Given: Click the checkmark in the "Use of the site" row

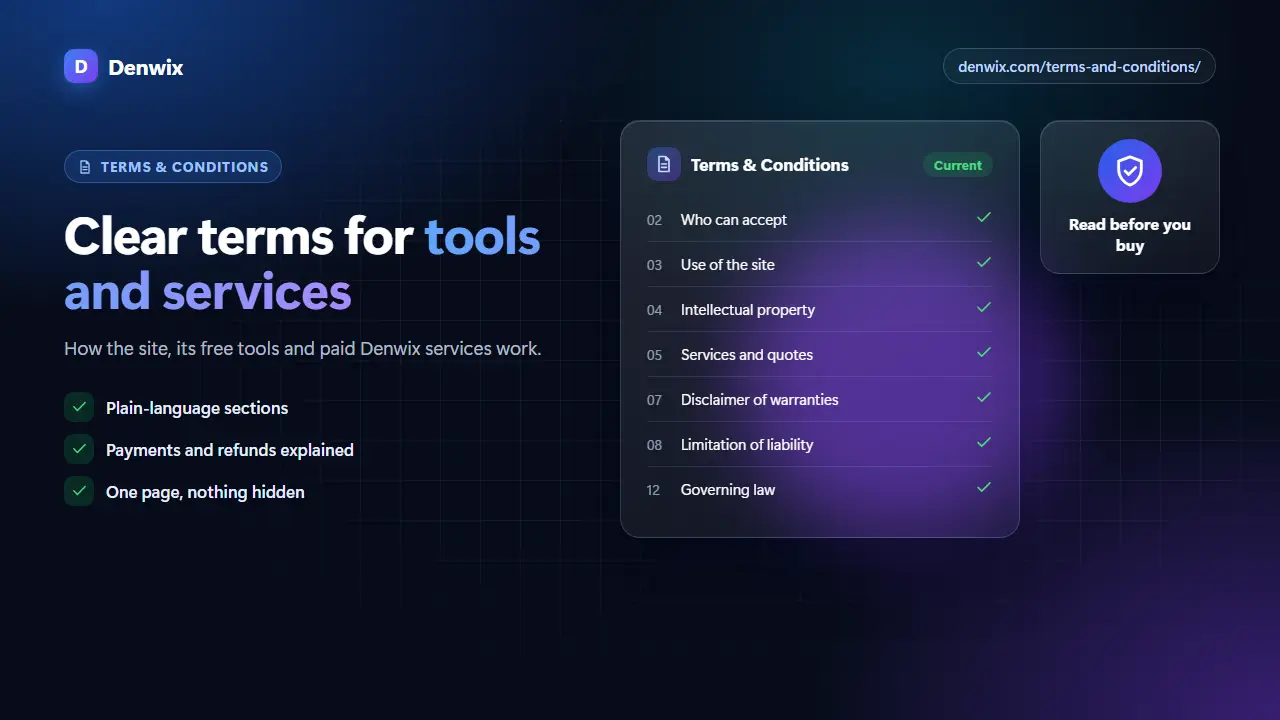Looking at the screenshot, I should pyautogui.click(x=984, y=262).
